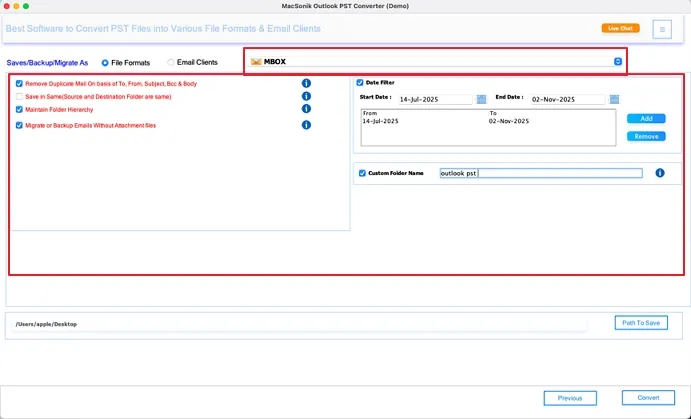The width and height of the screenshot is (691, 419).
Task: Select the 14-Jul-2025 date range row
Action: pyautogui.click(x=488, y=121)
